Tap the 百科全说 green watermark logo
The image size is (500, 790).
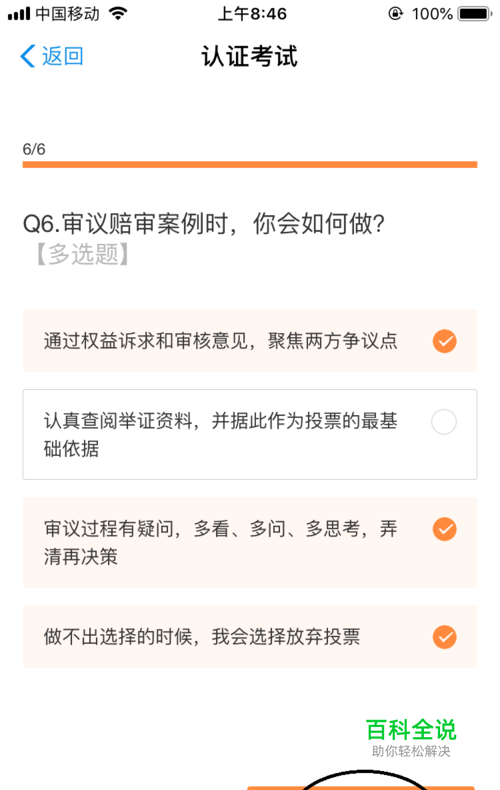tap(411, 737)
